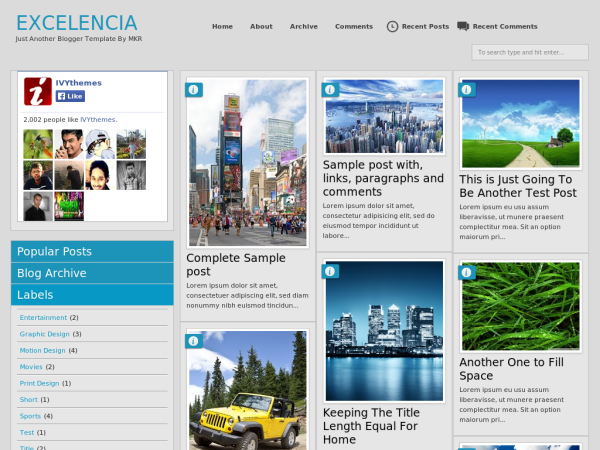
Task: Open Sample post with links title
Action: [383, 178]
